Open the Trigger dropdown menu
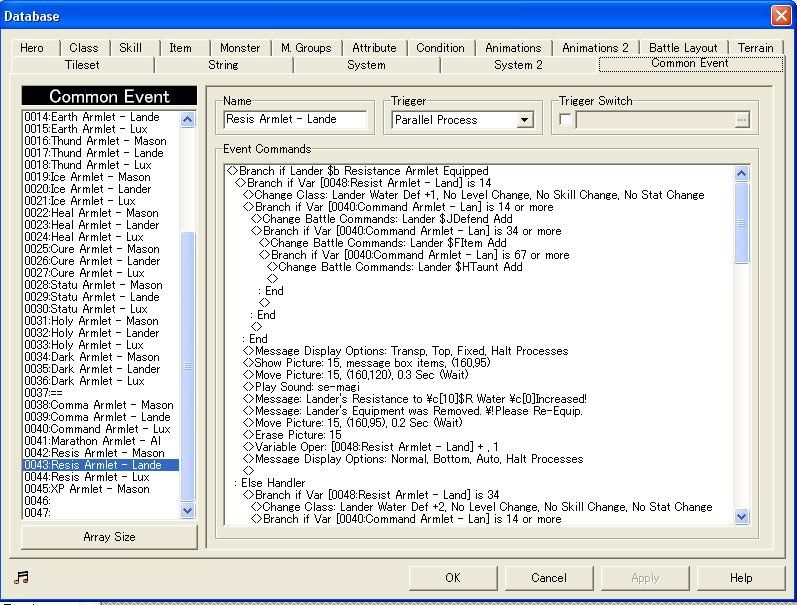 click(524, 120)
